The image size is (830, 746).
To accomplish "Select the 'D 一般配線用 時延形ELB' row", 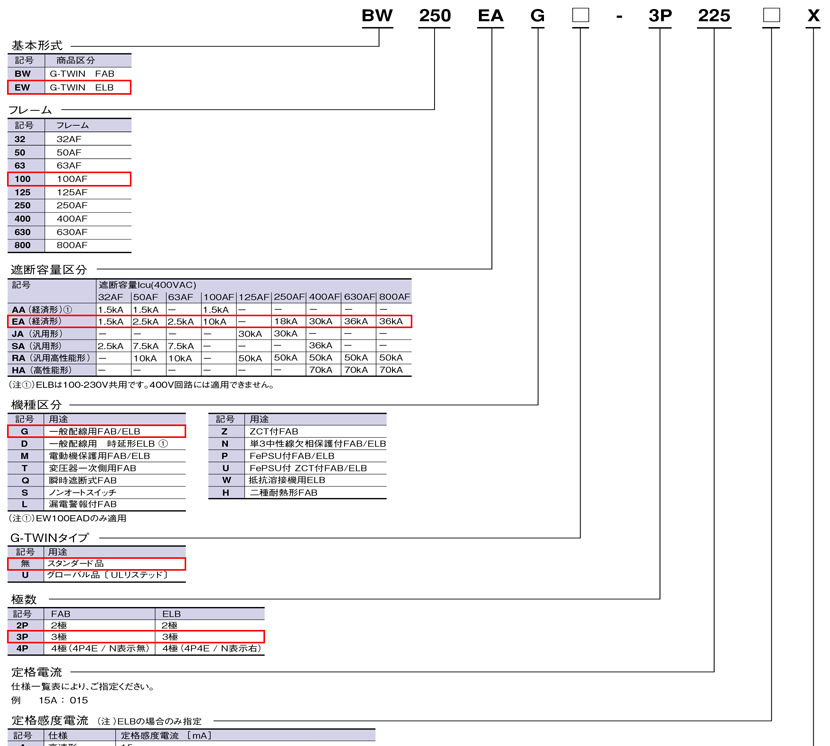I will (x=97, y=444).
